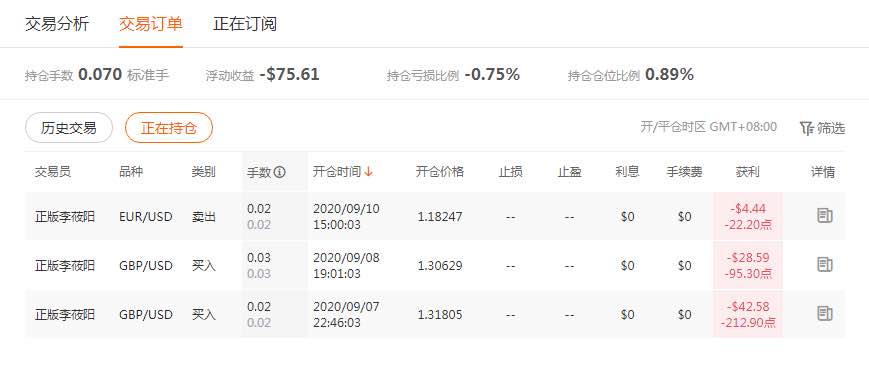Select the 交易订单 tab
Image resolution: width=869 pixels, height=388 pixels.
pyautogui.click(x=151, y=24)
